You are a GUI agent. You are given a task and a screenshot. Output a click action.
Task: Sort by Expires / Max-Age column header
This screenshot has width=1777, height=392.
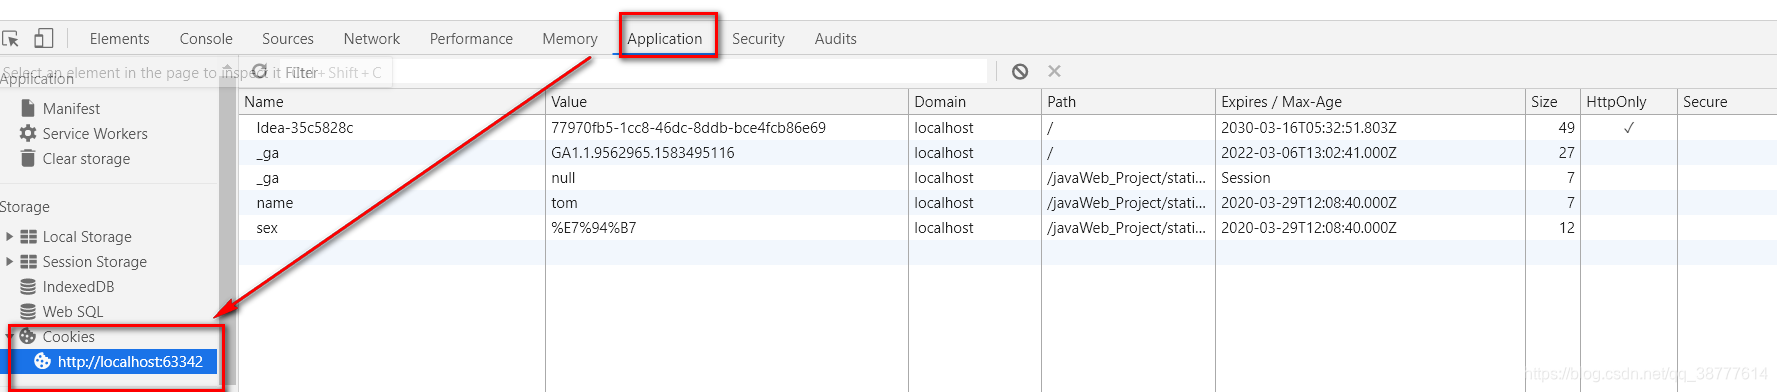[1370, 102]
